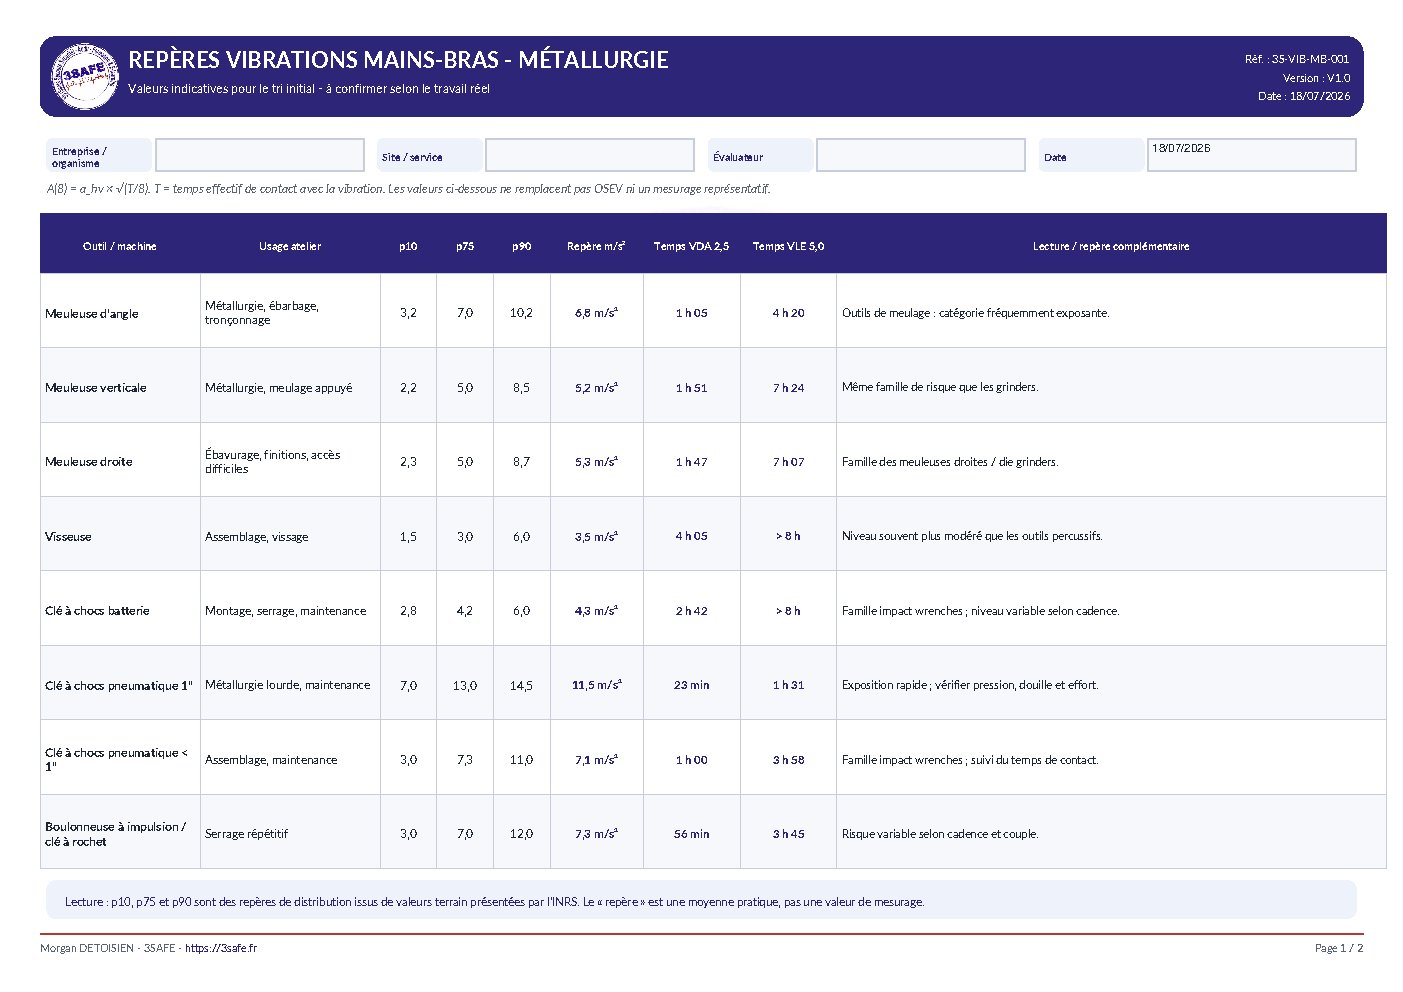Select the 'Clé à chocs batterie' row label

coord(97,611)
